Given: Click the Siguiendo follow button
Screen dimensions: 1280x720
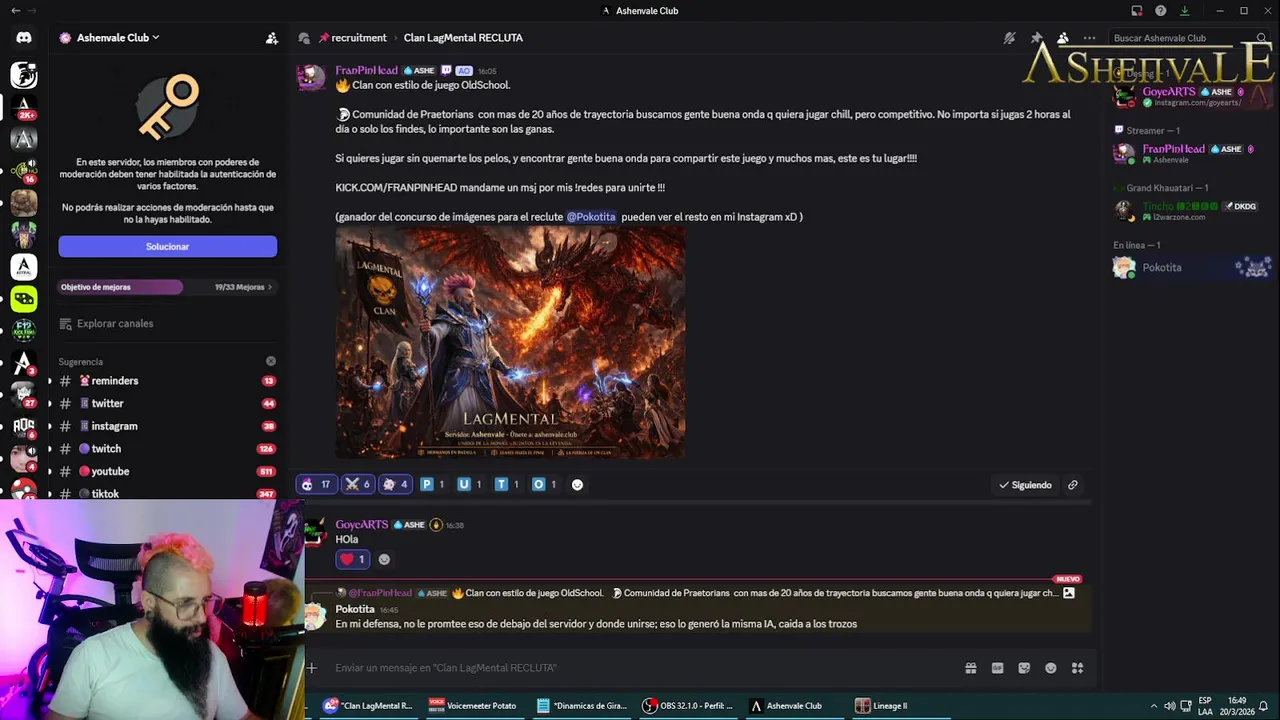Looking at the screenshot, I should 1025,485.
